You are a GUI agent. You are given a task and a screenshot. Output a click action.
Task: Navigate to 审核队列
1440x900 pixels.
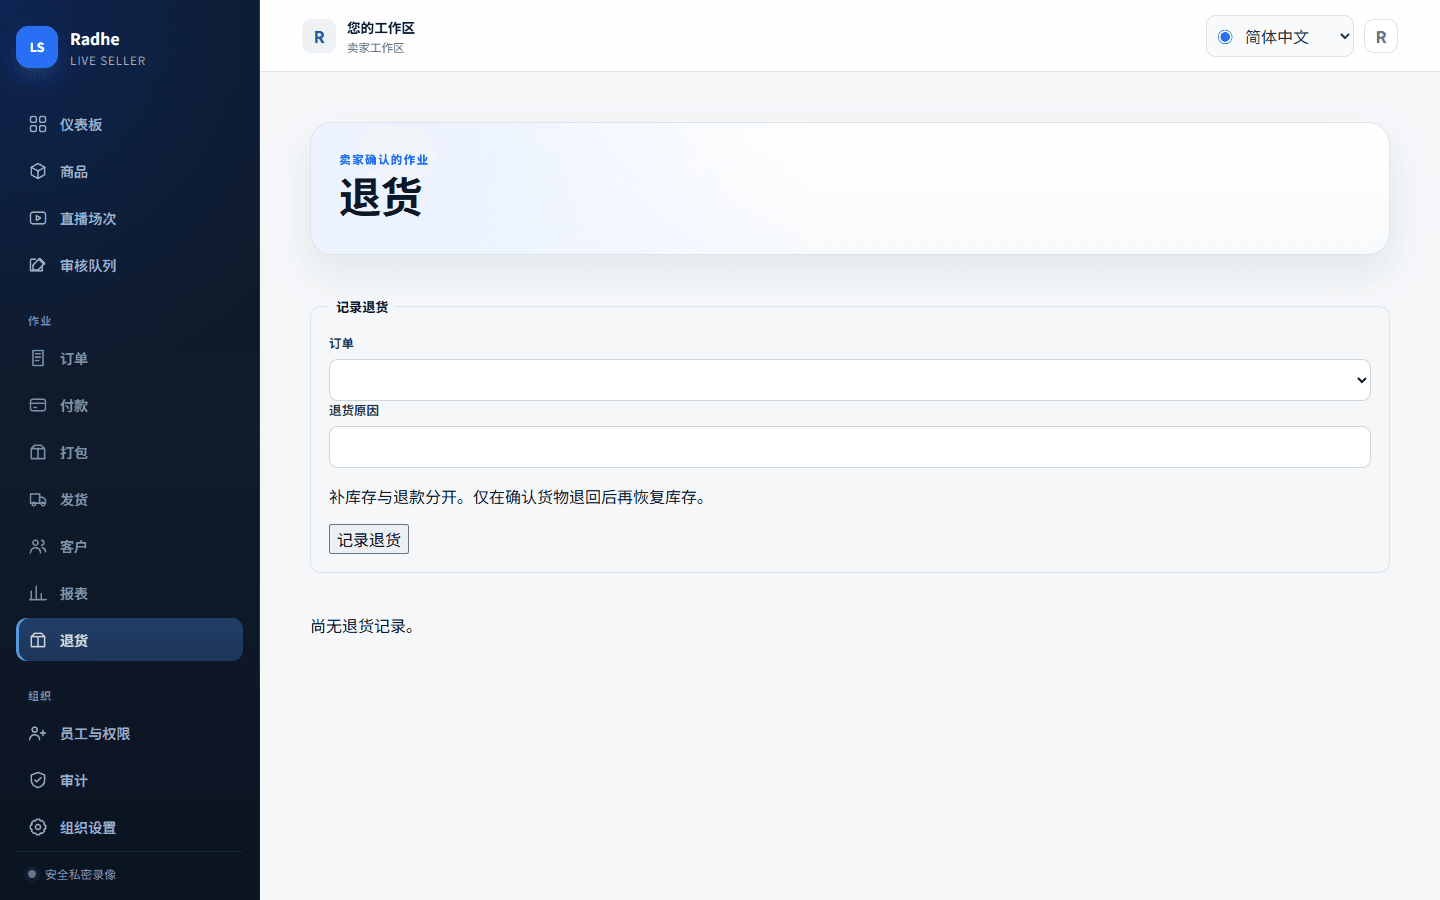[130, 265]
